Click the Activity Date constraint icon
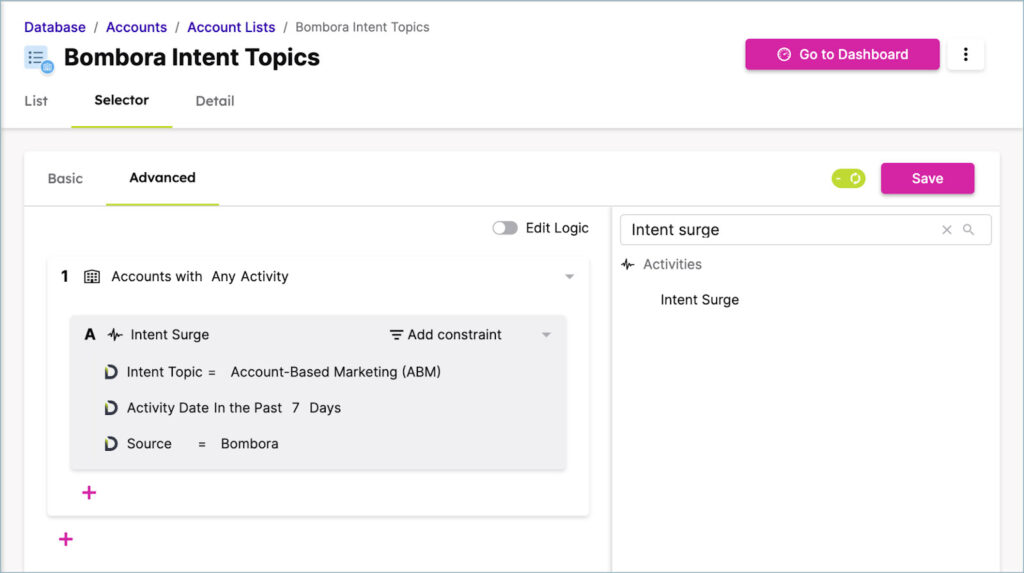Screen dimensions: 1024x573 (x=111, y=408)
